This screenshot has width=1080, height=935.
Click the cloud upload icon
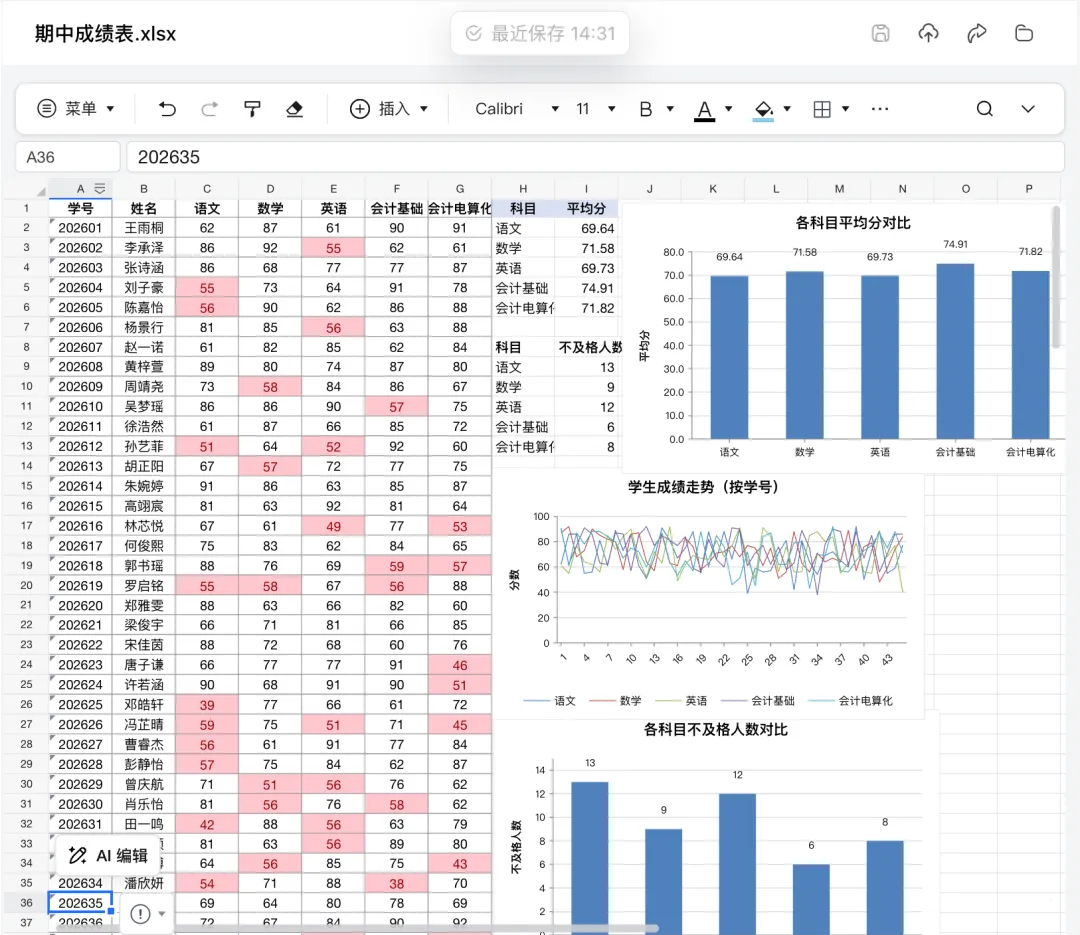(928, 33)
